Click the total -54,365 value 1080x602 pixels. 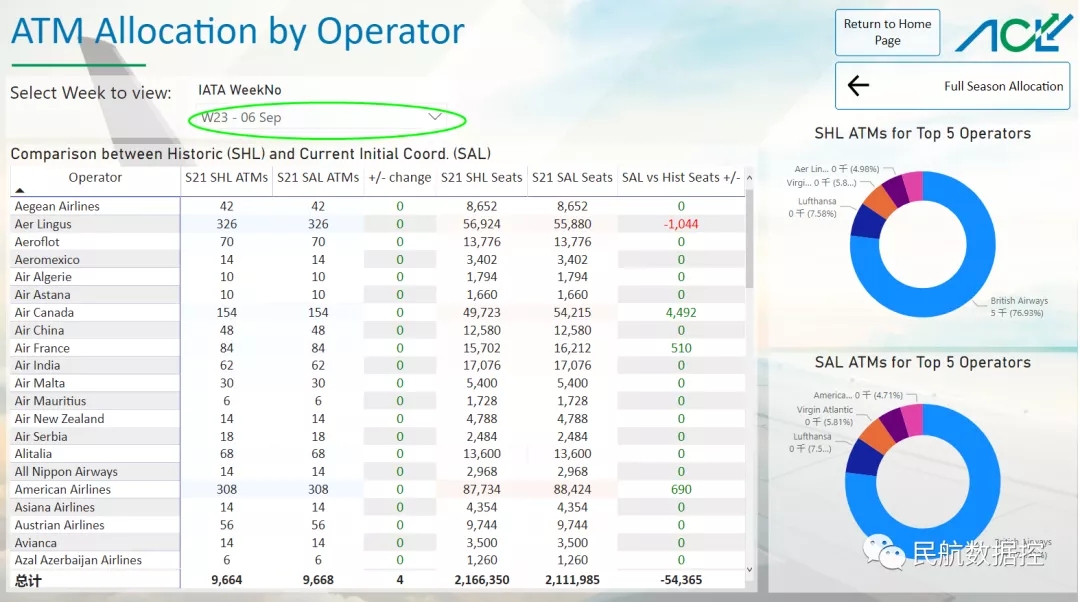tap(681, 580)
